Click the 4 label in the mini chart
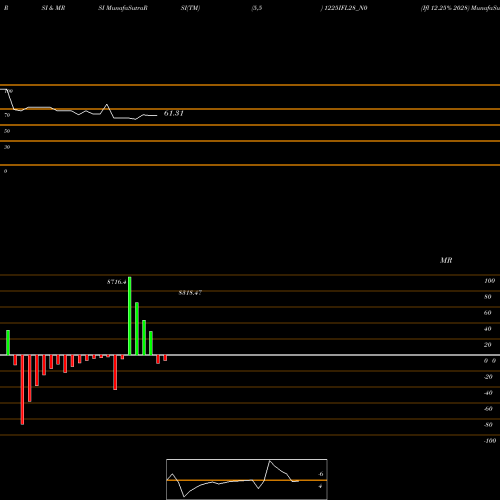This screenshot has width=500, height=500. (x=320, y=486)
